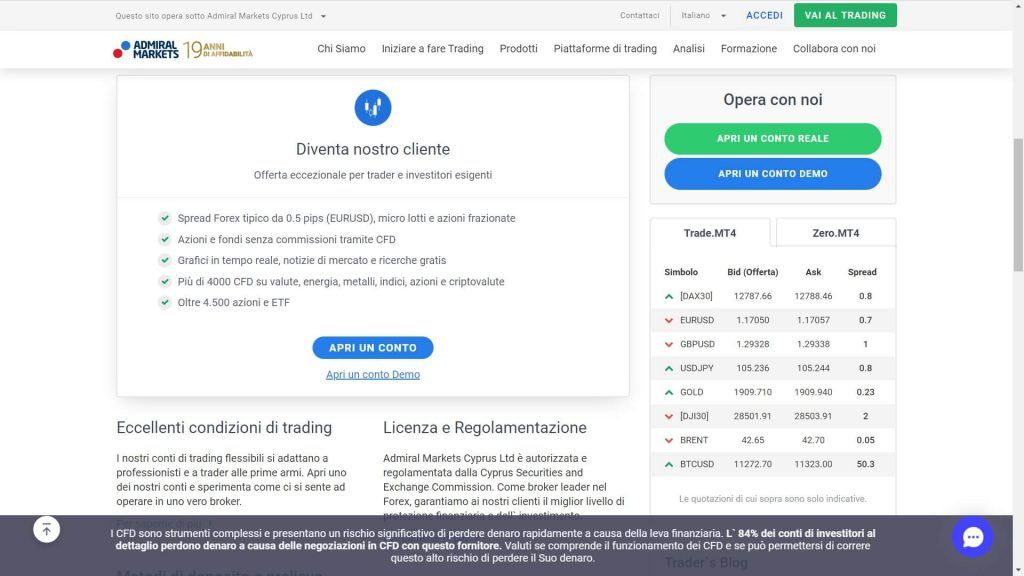Click the Bid (Offerta) column header
The width and height of the screenshot is (1024, 576).
[753, 272]
